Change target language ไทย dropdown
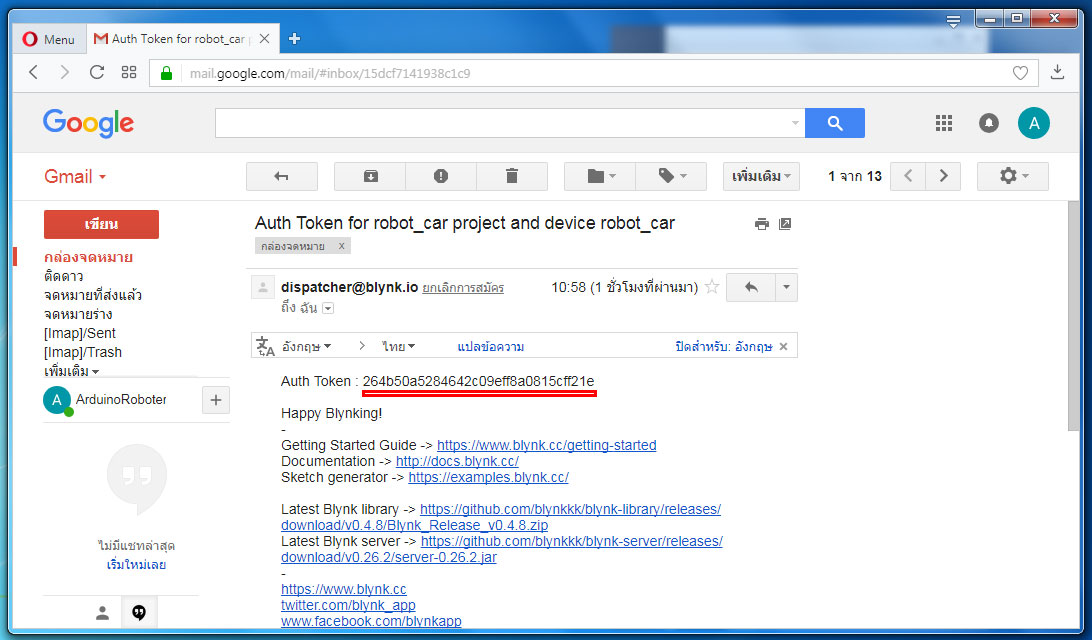The image size is (1092, 640). [398, 346]
